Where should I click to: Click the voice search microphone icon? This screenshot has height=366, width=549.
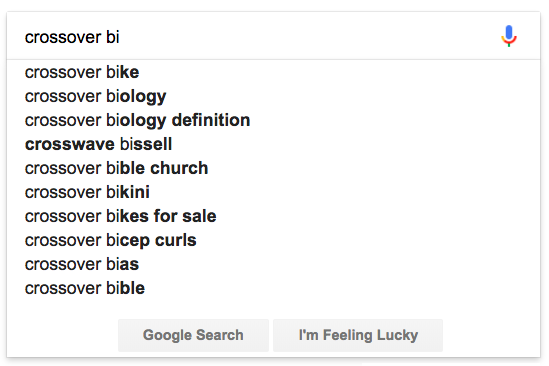[509, 36]
